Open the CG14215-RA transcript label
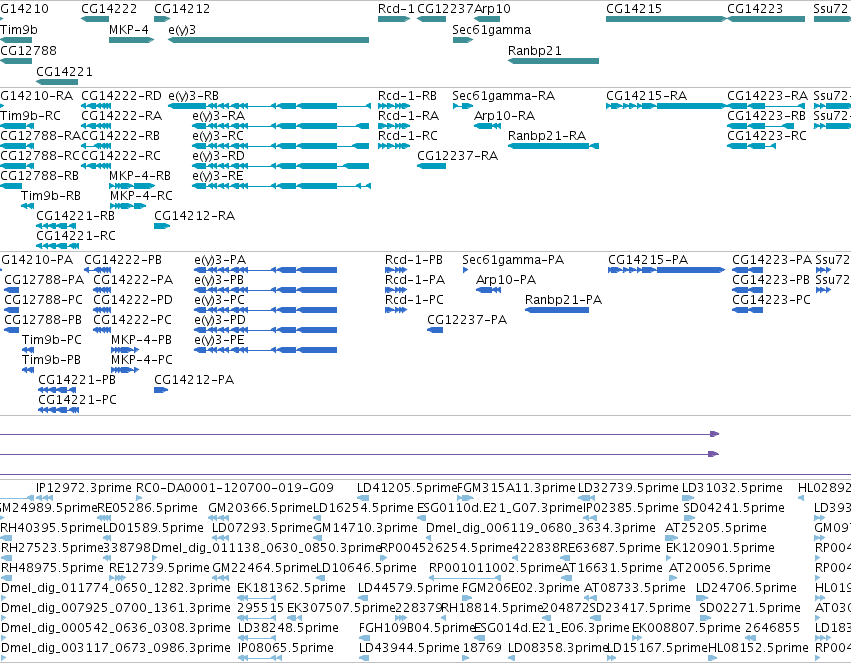This screenshot has height=663, width=851. (x=647, y=96)
